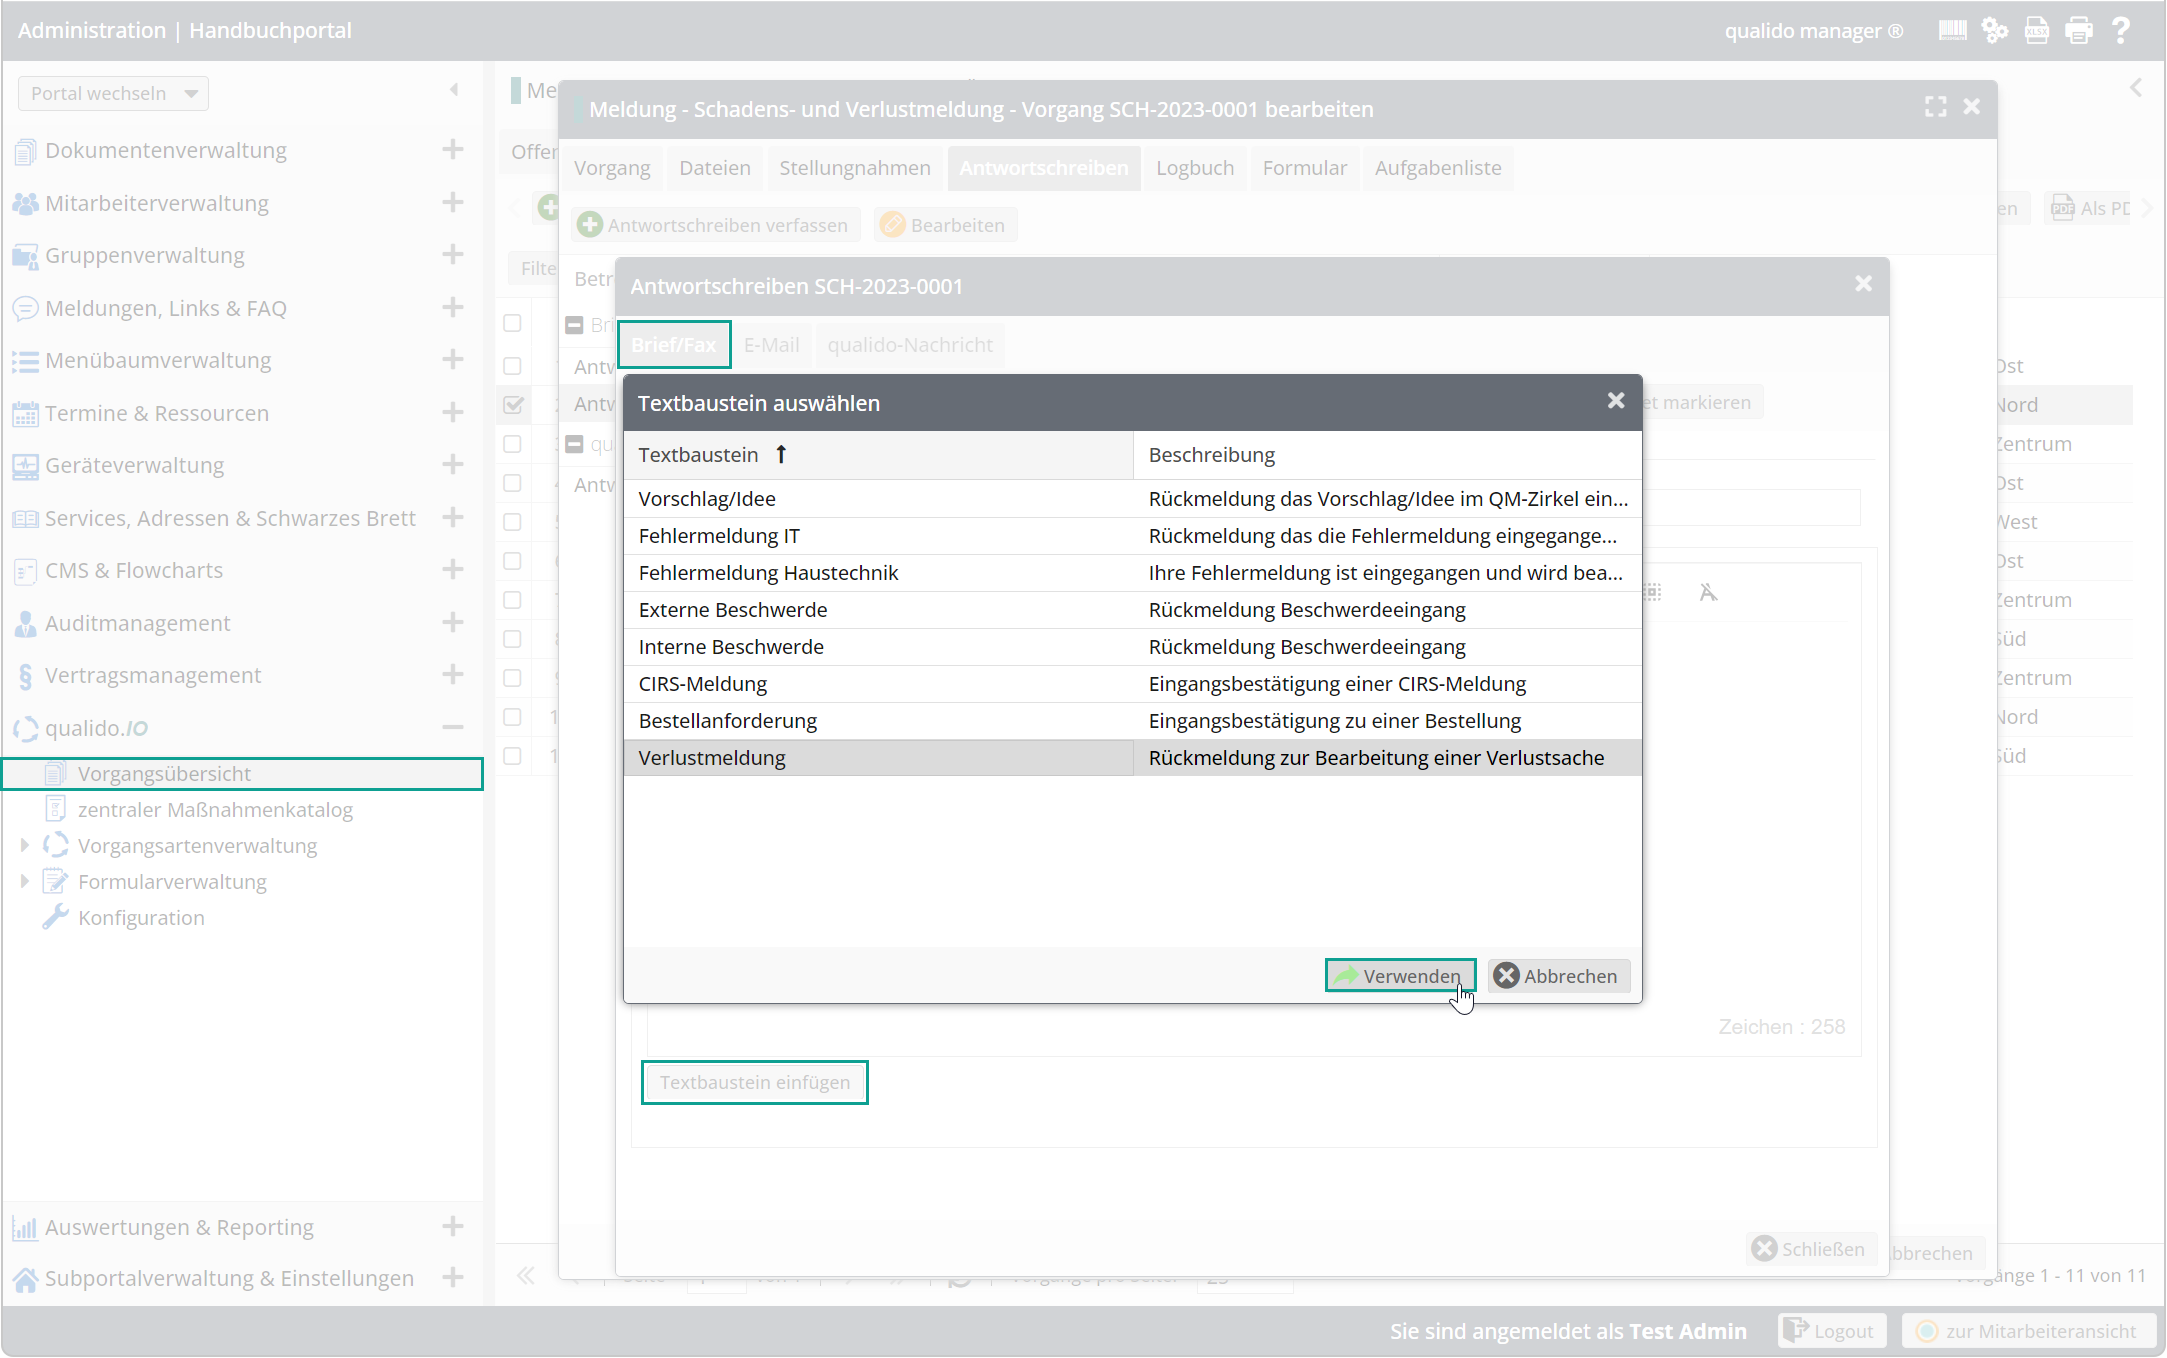
Task: Click the Auswertungen & Reporting chart icon
Action: pos(25,1227)
